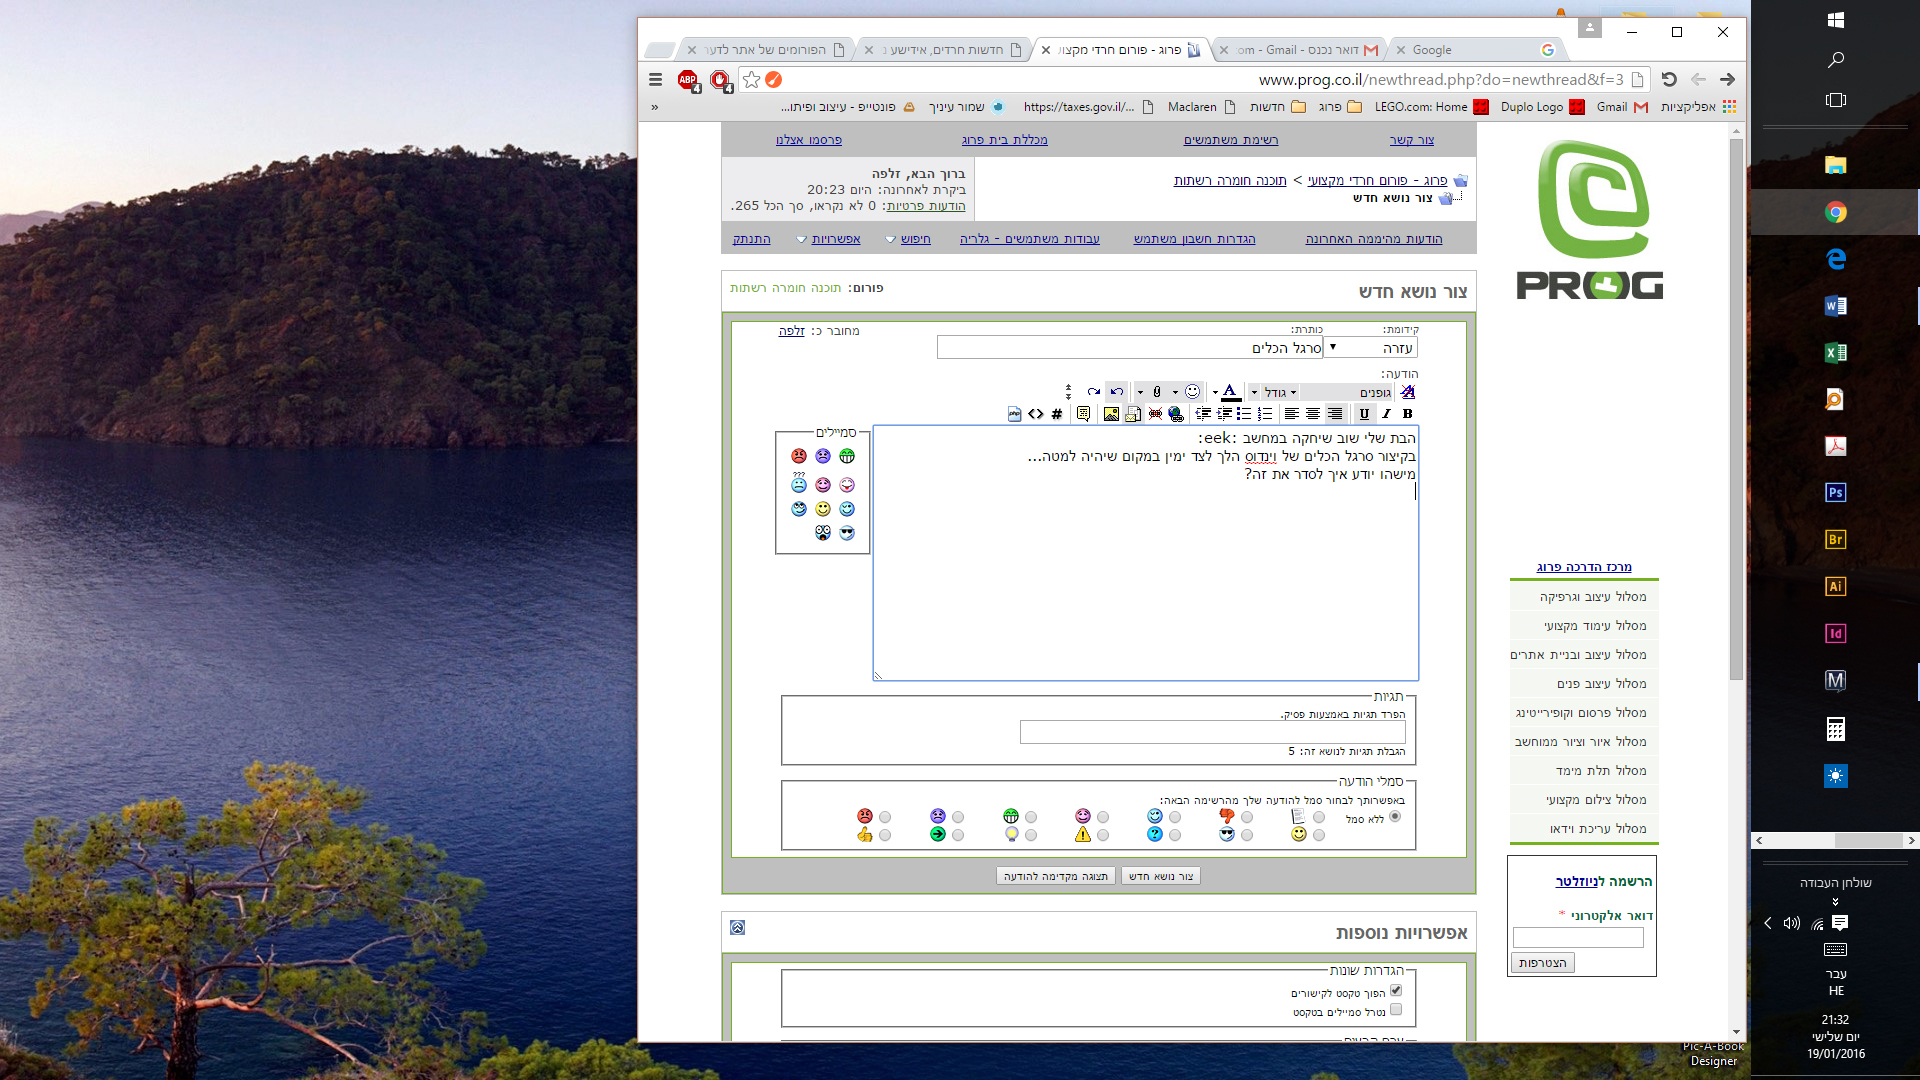Viewport: 1920px width, 1080px height.
Task: Toggle bold formatting in the editor
Action: coord(1407,414)
